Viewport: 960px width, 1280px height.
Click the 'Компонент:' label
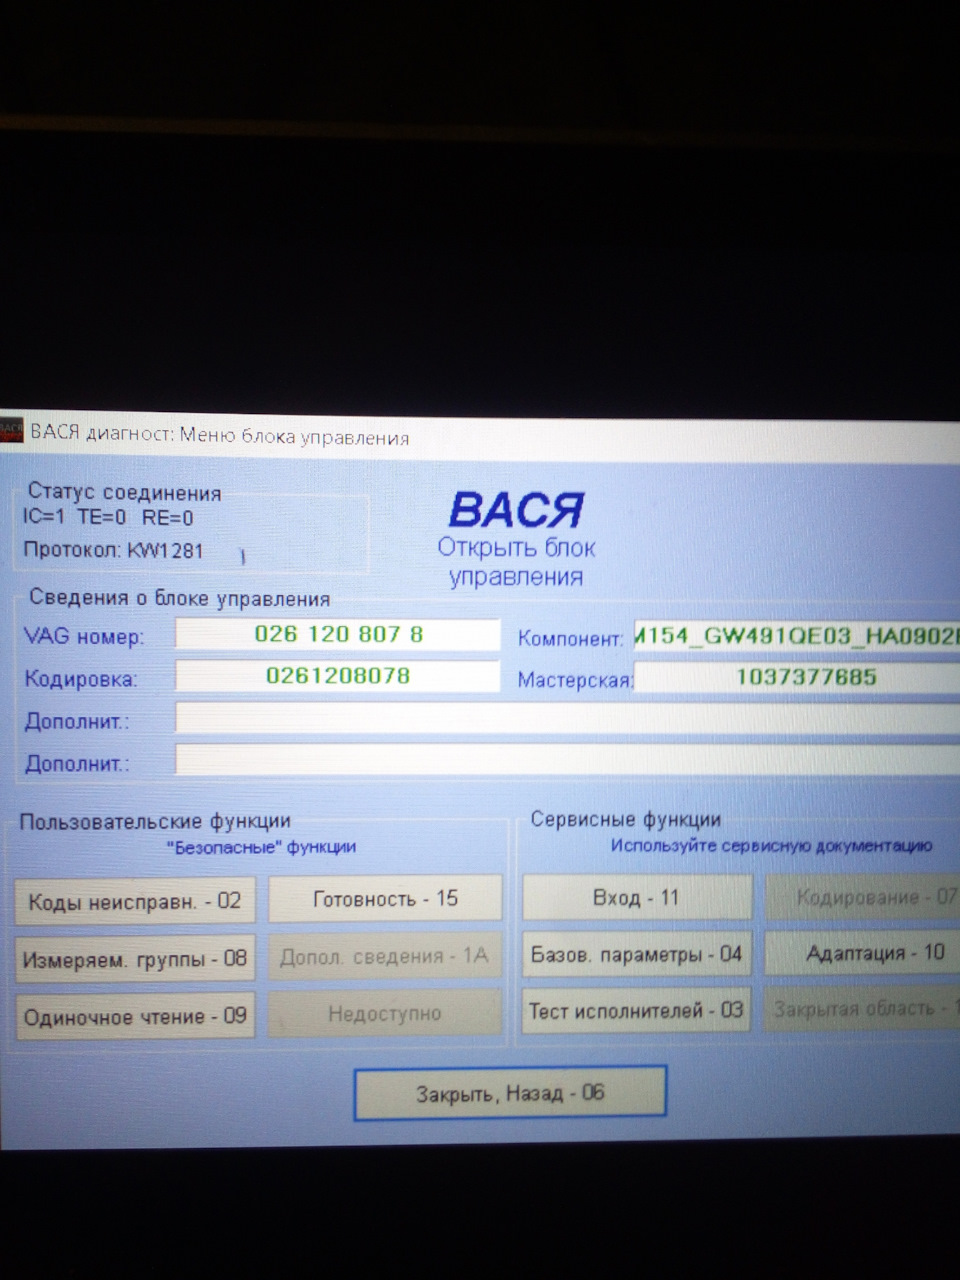click(571, 638)
